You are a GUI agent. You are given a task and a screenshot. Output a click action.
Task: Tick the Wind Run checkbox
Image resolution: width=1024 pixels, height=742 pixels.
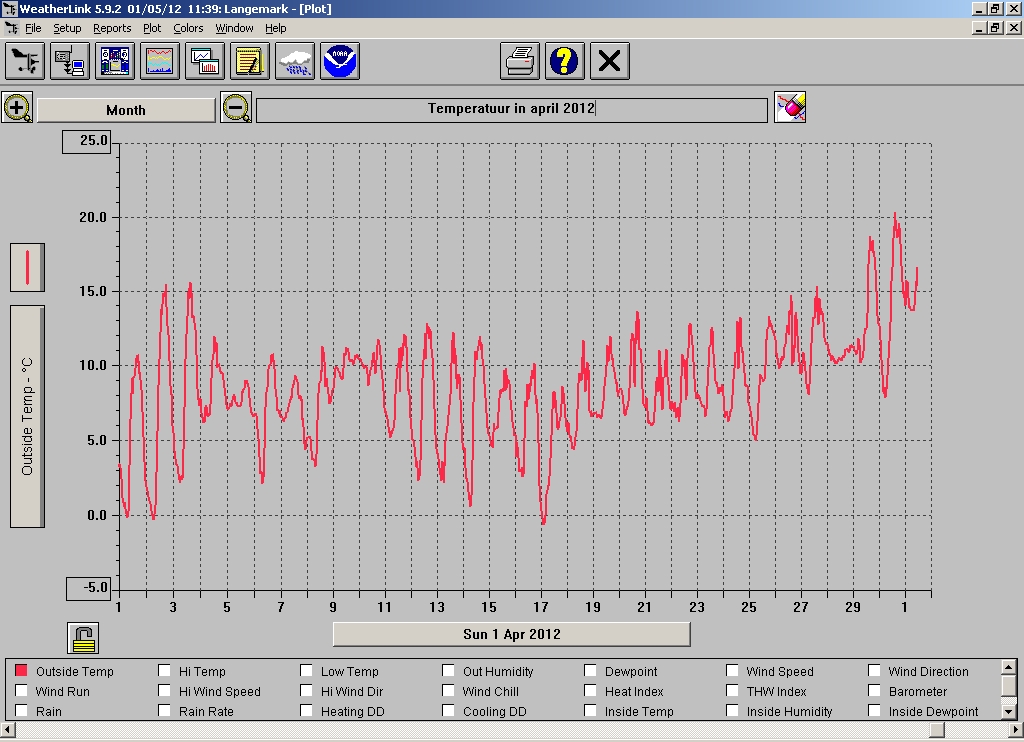(x=21, y=690)
